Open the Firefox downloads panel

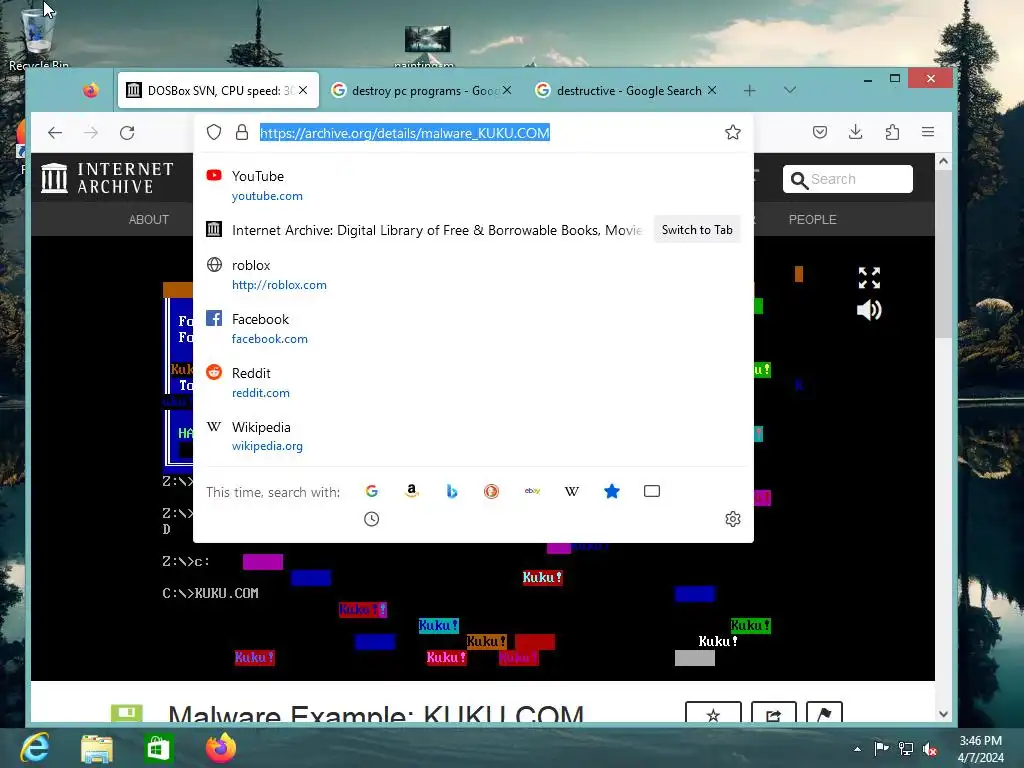point(856,133)
